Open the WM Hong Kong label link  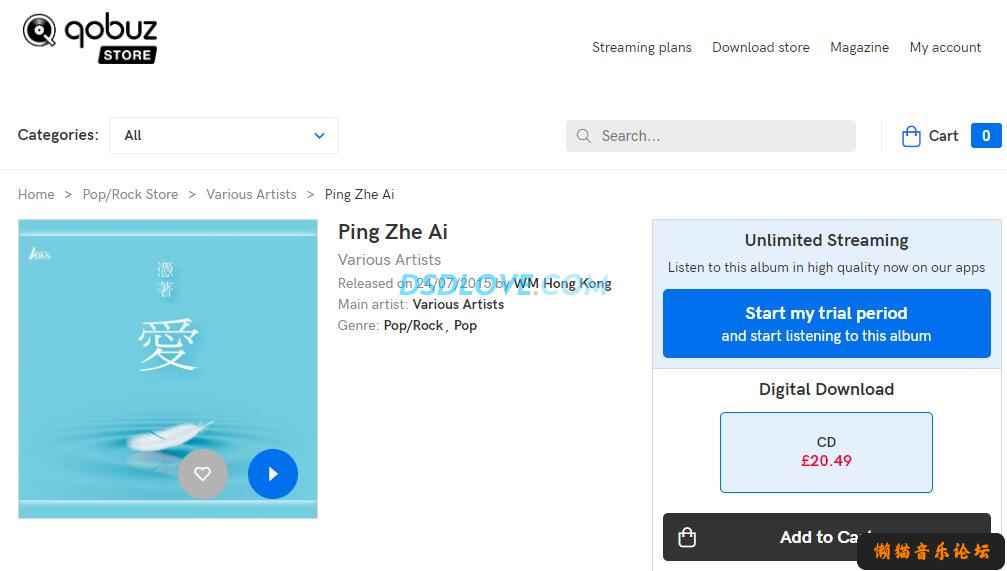(x=562, y=283)
